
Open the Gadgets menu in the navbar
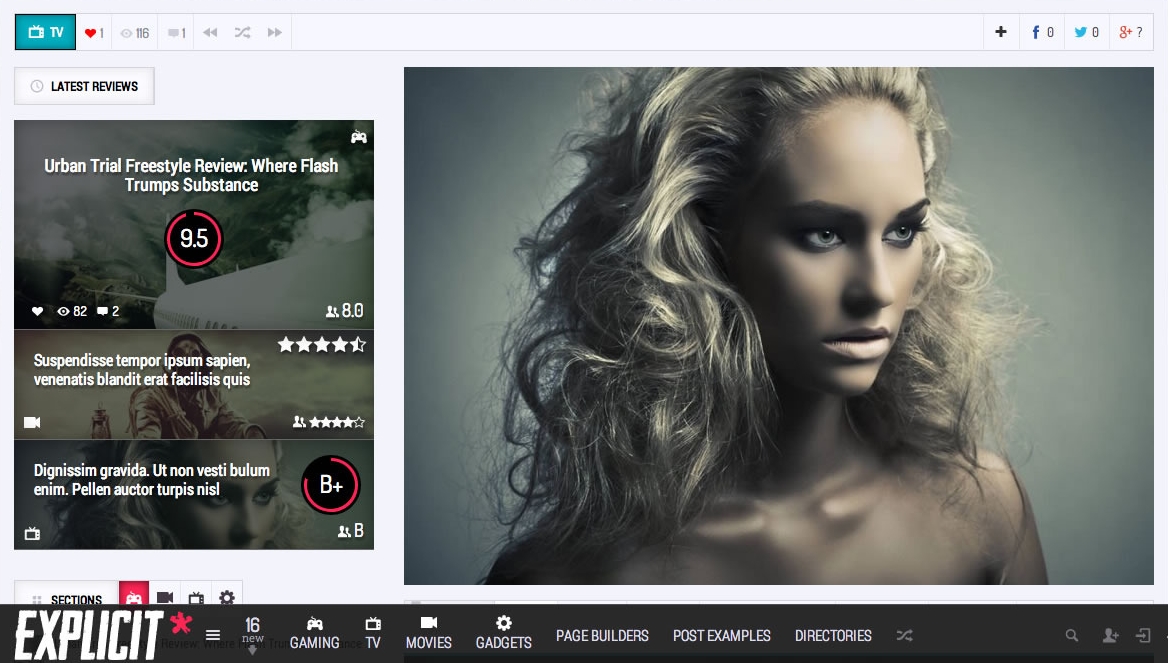tap(504, 633)
